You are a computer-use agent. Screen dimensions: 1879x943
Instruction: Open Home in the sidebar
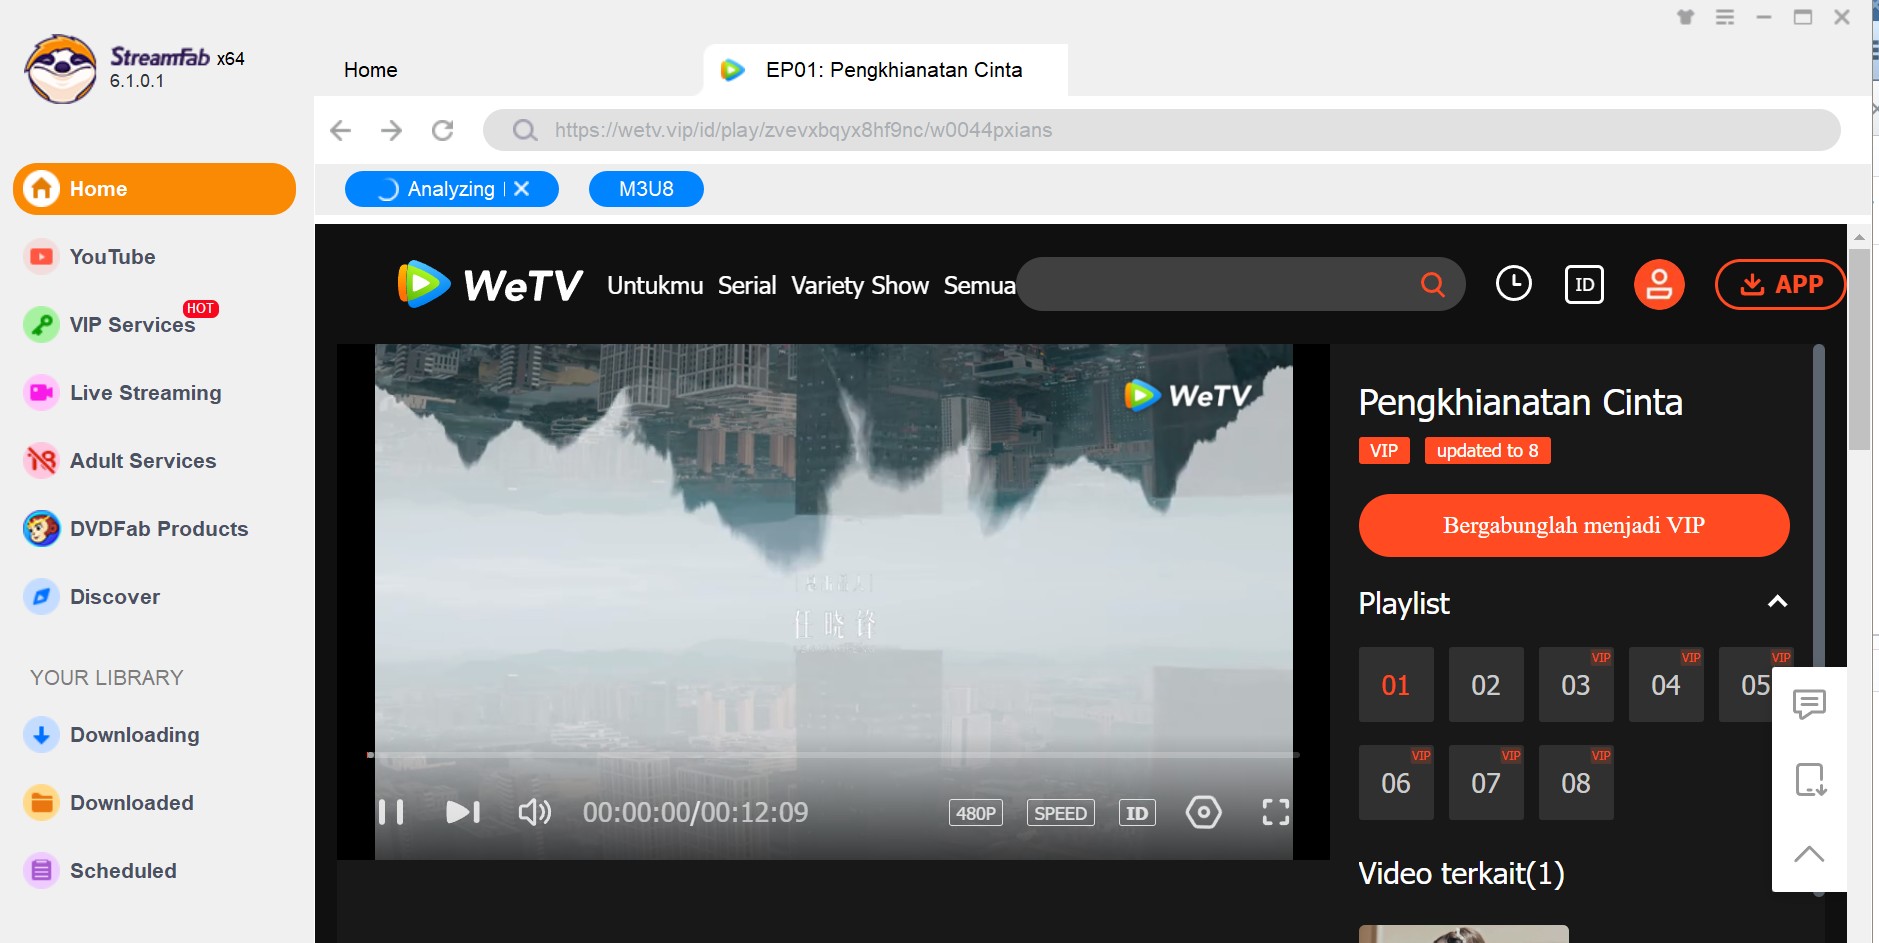pos(154,189)
